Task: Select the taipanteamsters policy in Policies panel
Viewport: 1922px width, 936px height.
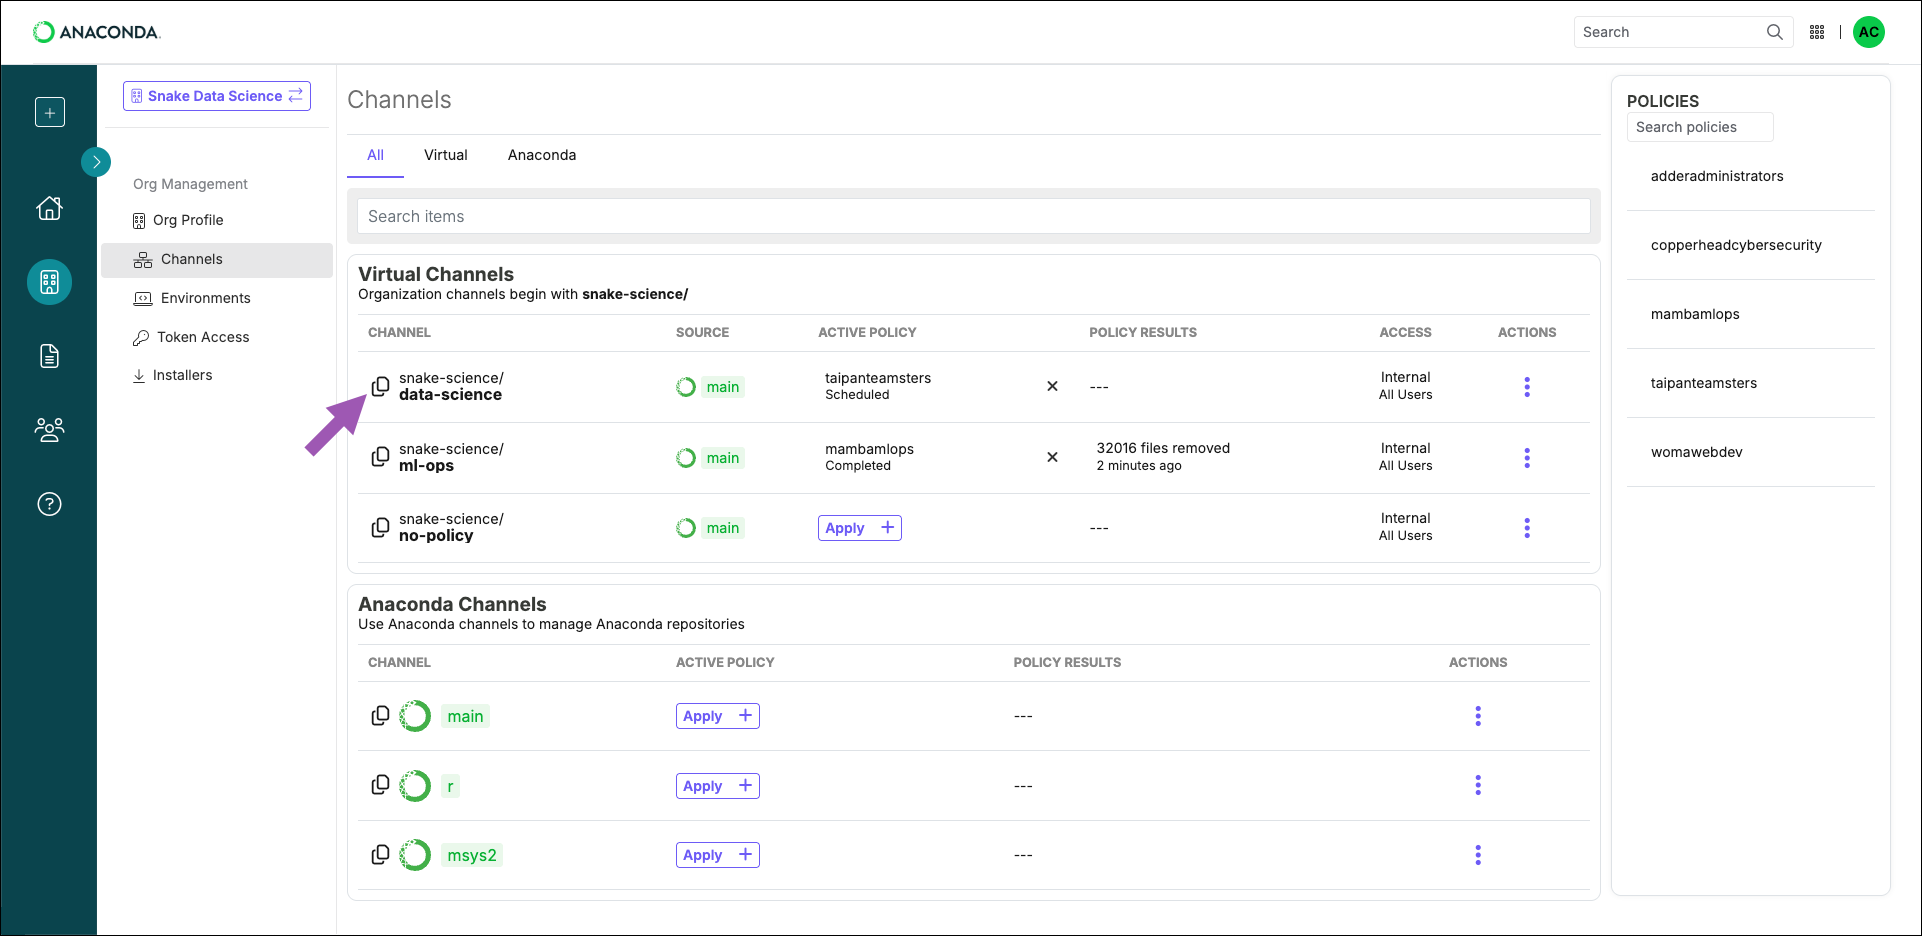Action: [1704, 383]
